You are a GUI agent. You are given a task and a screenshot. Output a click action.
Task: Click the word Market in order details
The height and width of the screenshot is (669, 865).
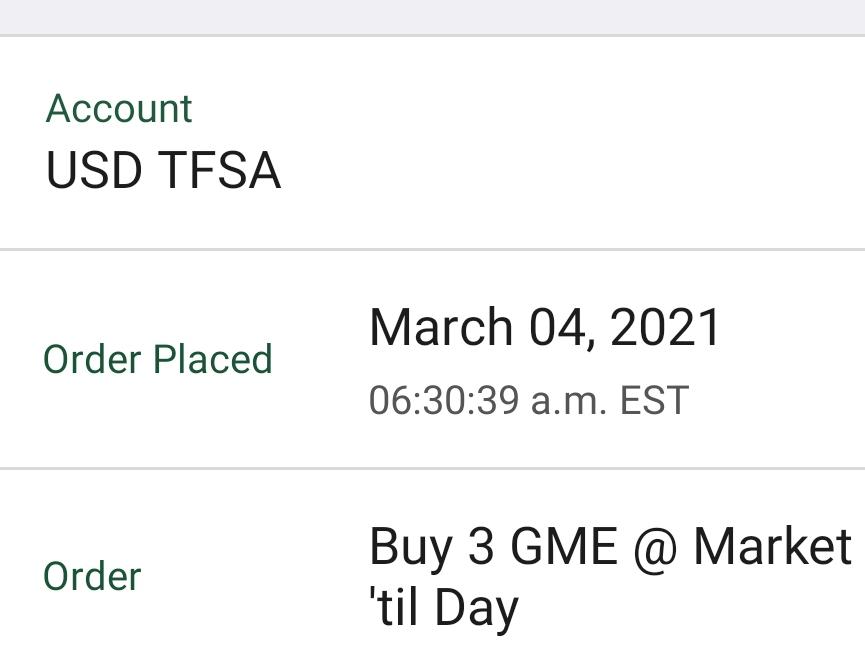(772, 546)
